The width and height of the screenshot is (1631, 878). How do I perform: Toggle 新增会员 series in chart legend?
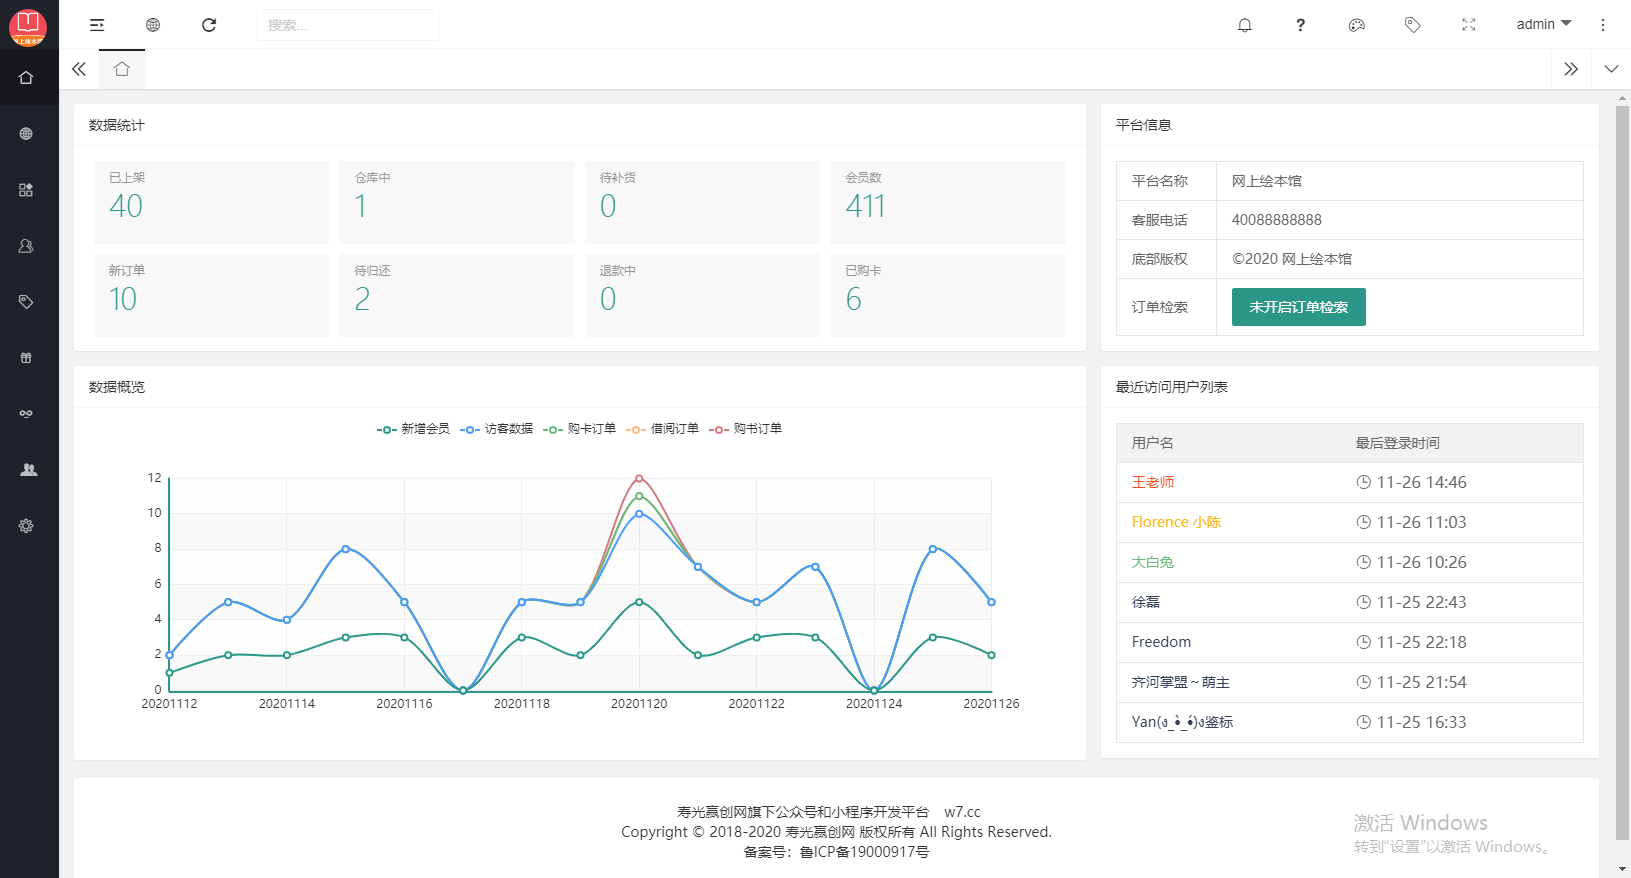tap(413, 429)
